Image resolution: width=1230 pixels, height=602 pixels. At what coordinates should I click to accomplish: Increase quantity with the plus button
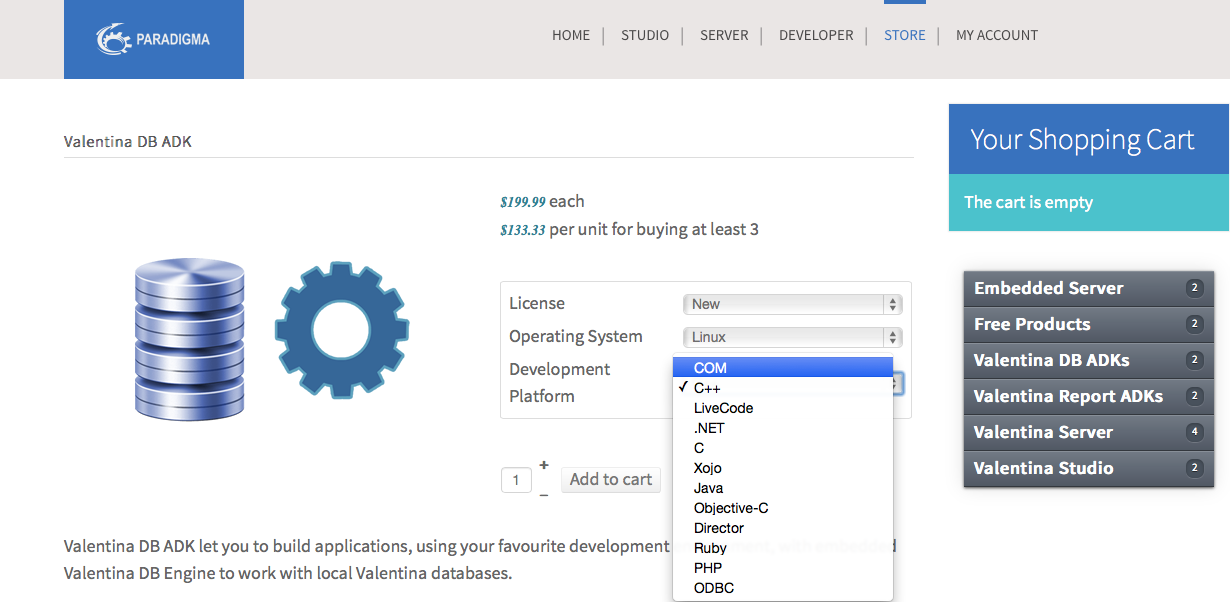pos(544,465)
